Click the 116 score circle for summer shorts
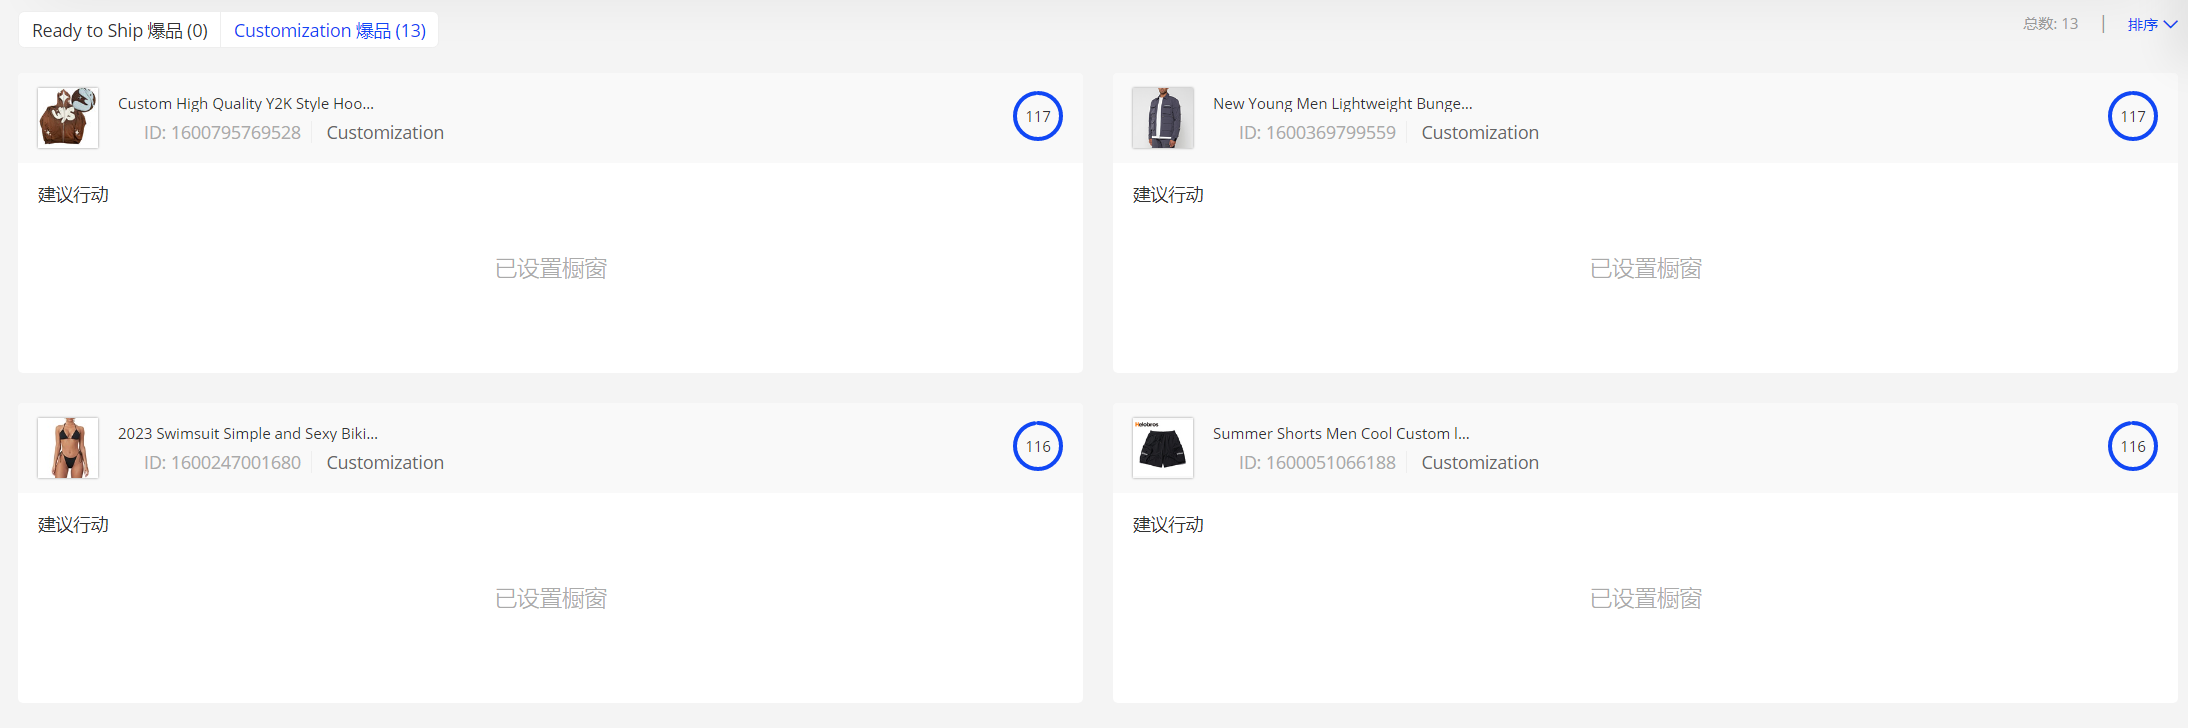This screenshot has width=2188, height=728. point(2133,446)
